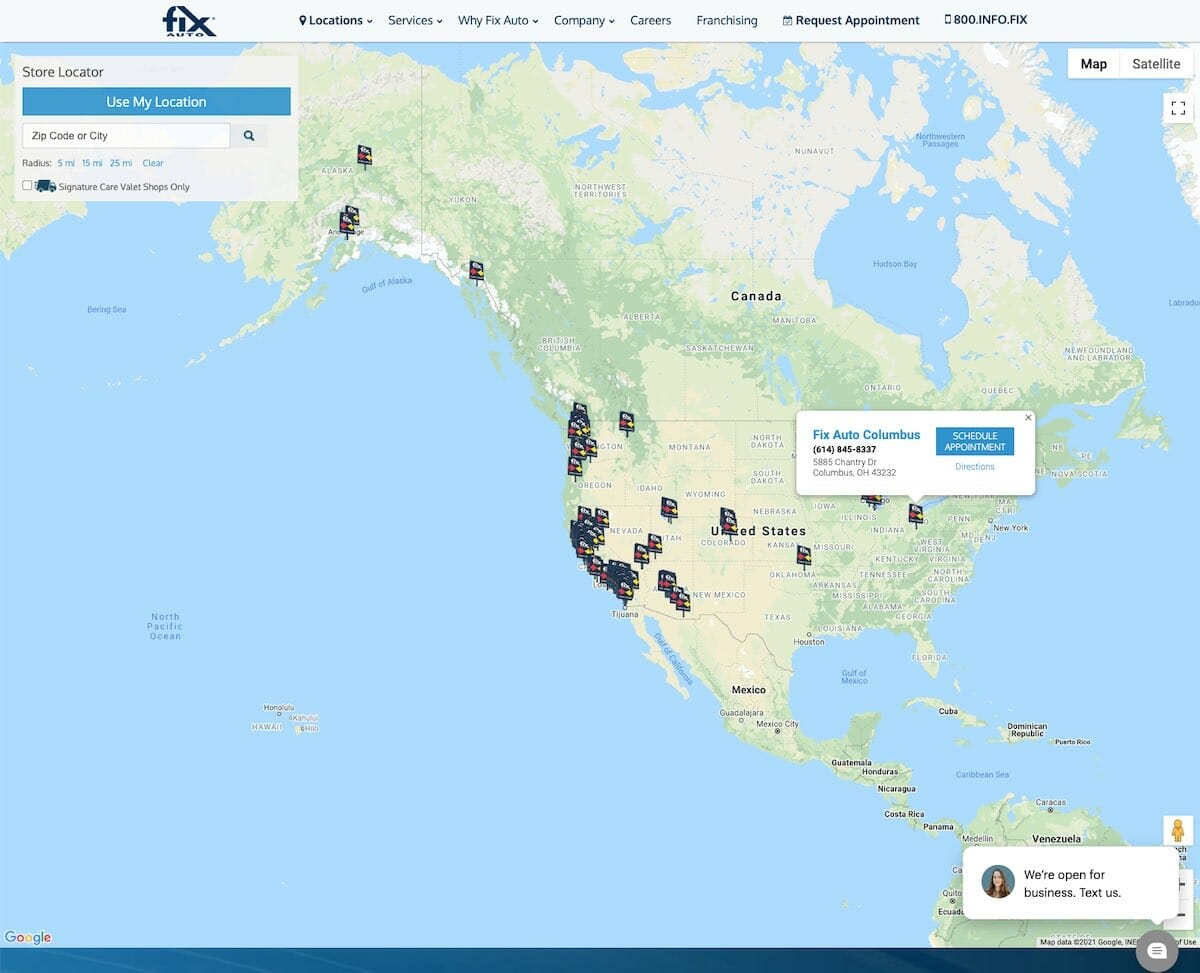Toggle fullscreen map view
The image size is (1200, 973).
pos(1178,108)
